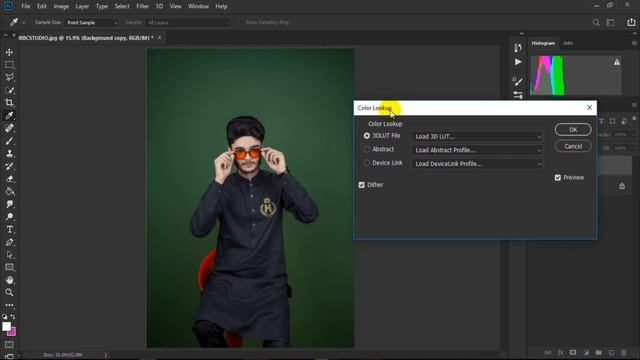640x360 pixels.
Task: Open the Load 3D LUT dropdown
Action: click(x=478, y=137)
